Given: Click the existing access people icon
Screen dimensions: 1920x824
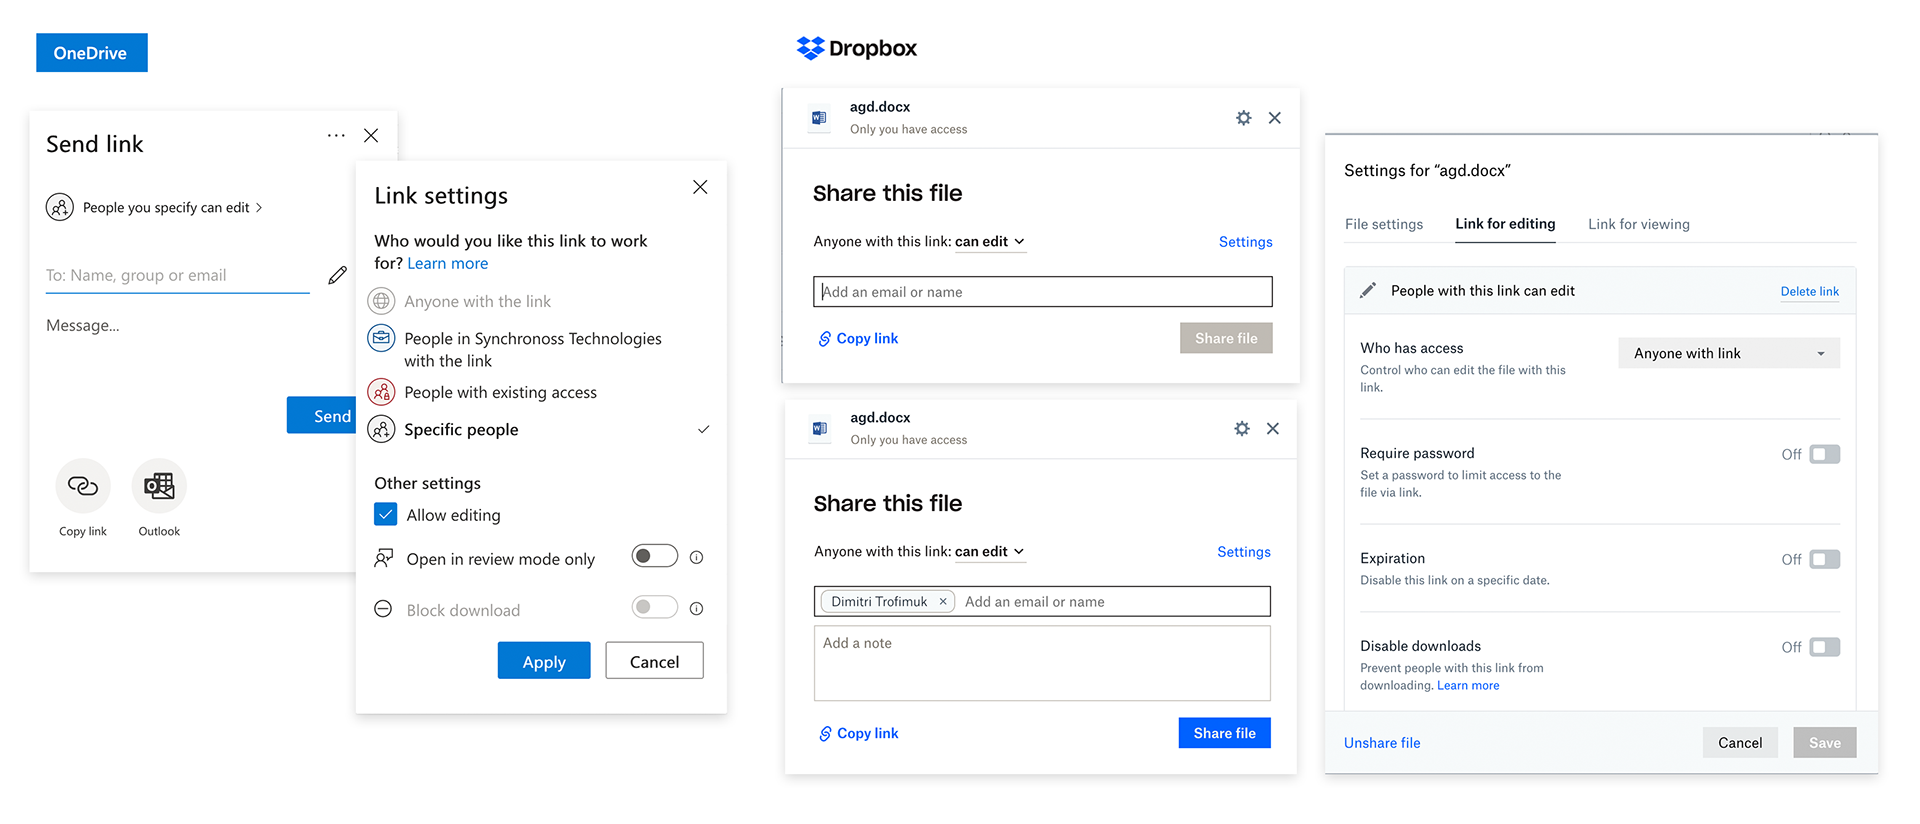Looking at the screenshot, I should [x=382, y=392].
